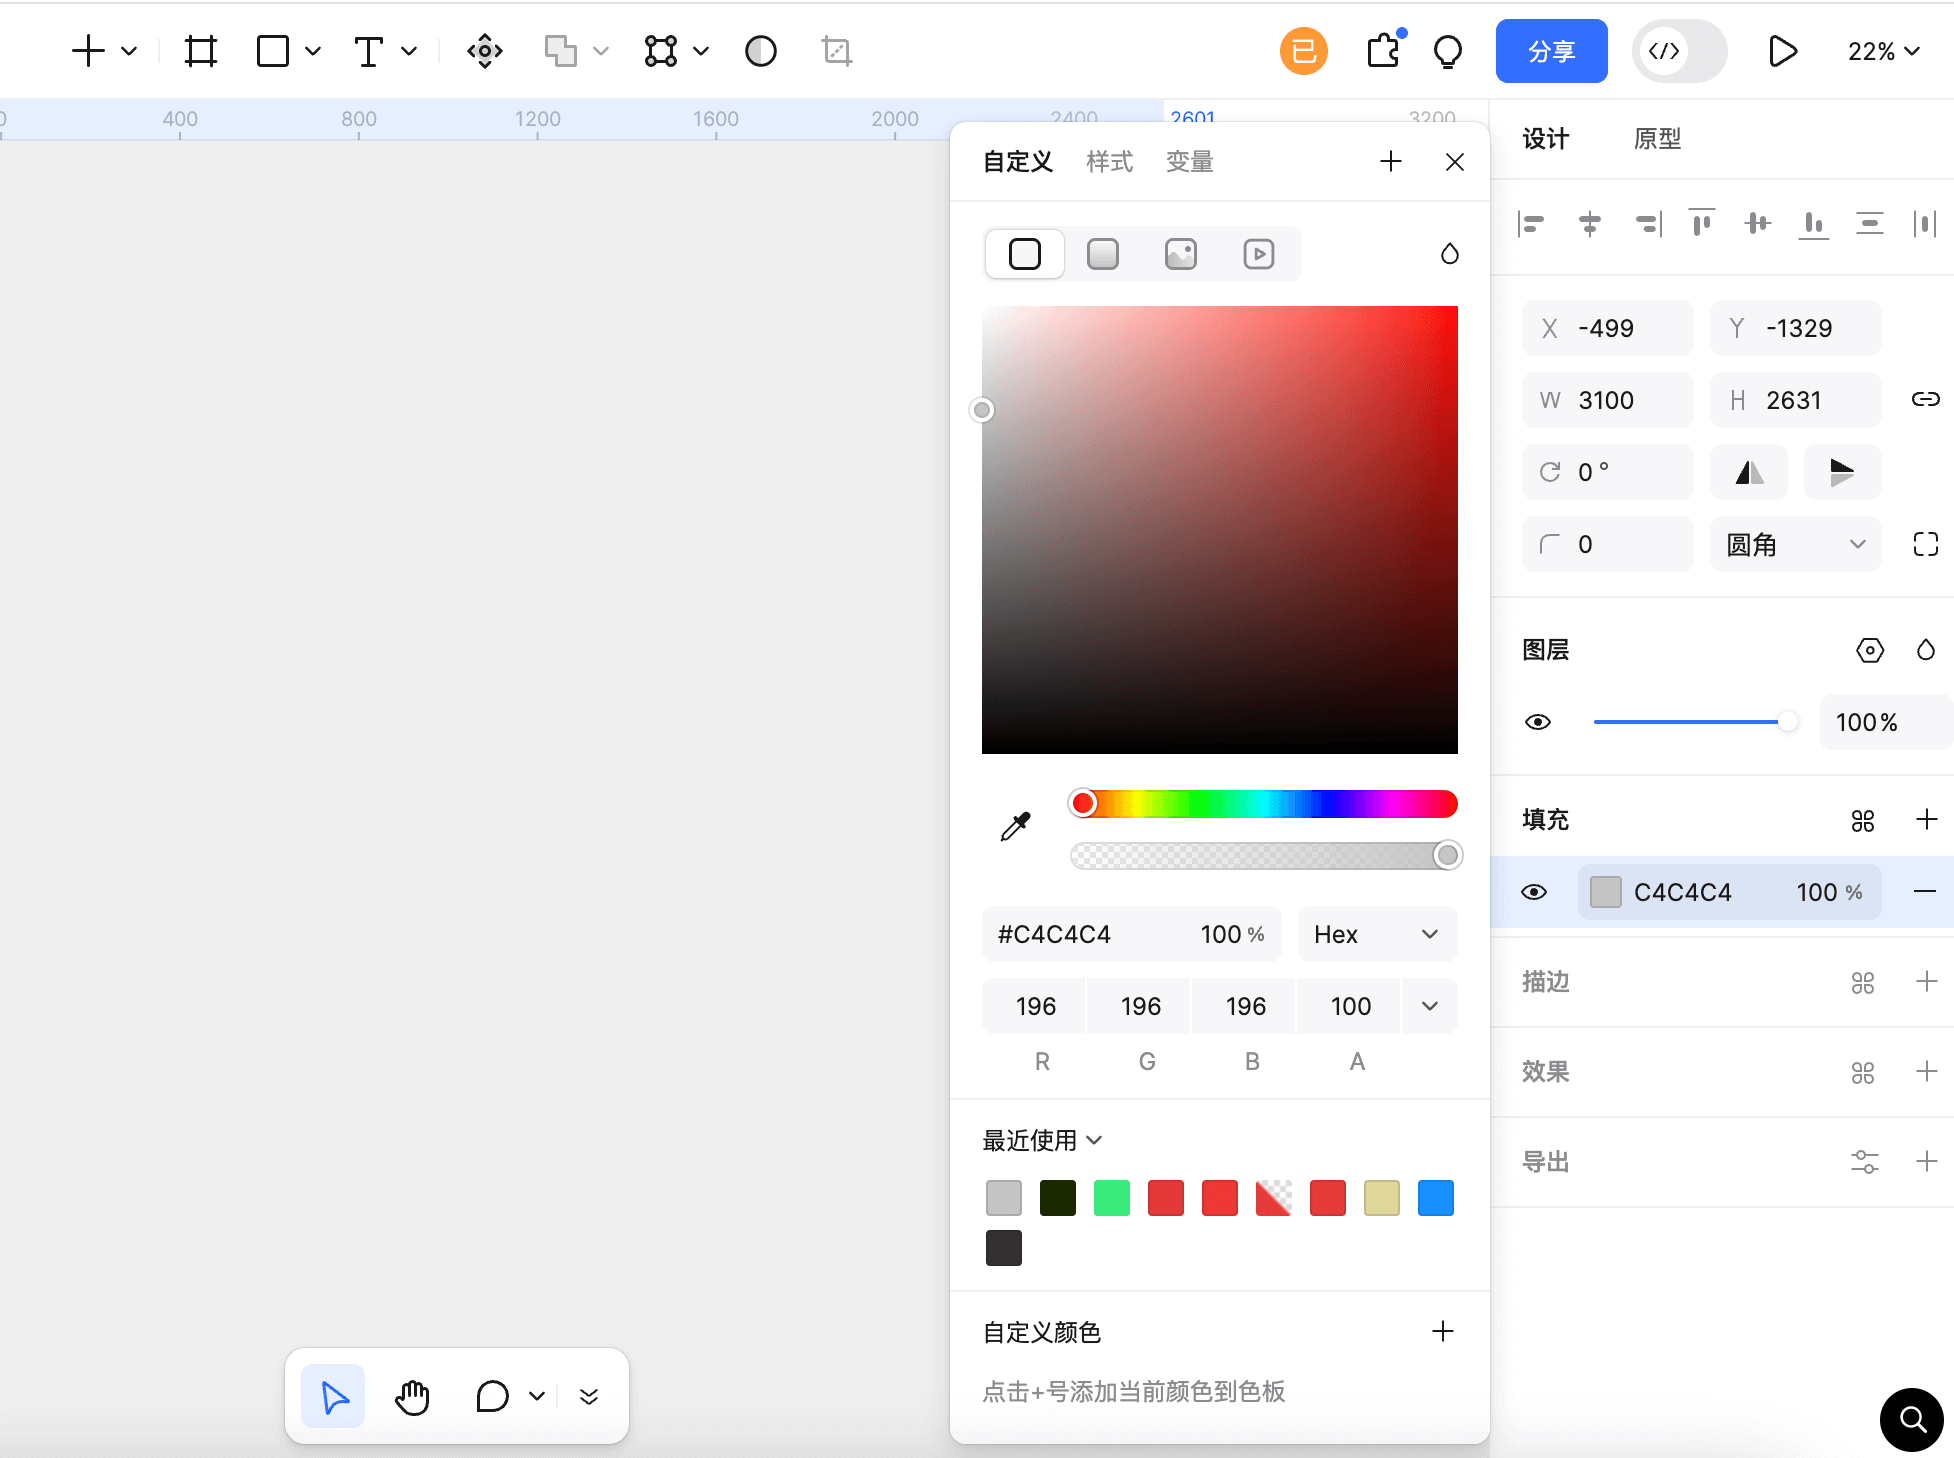Click the mask tool icon
This screenshot has height=1458, width=1954.
pos(760,50)
